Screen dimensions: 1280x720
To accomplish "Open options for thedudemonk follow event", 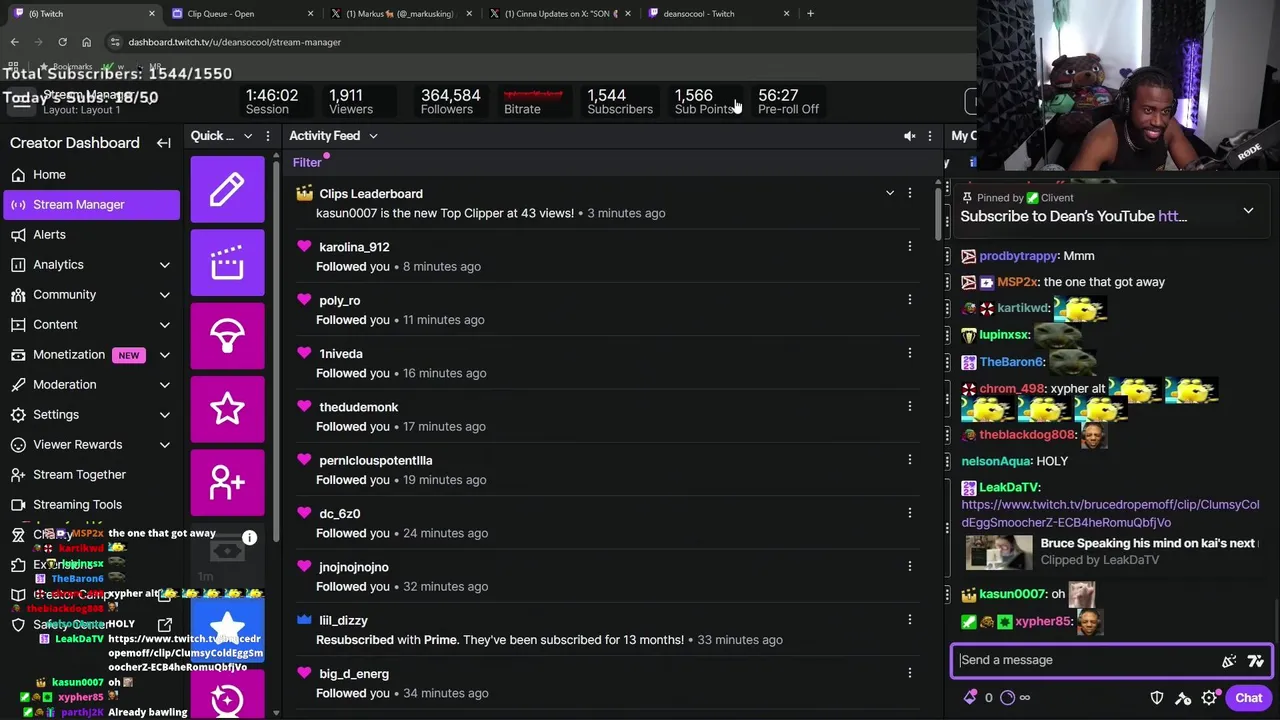I will (x=909, y=406).
